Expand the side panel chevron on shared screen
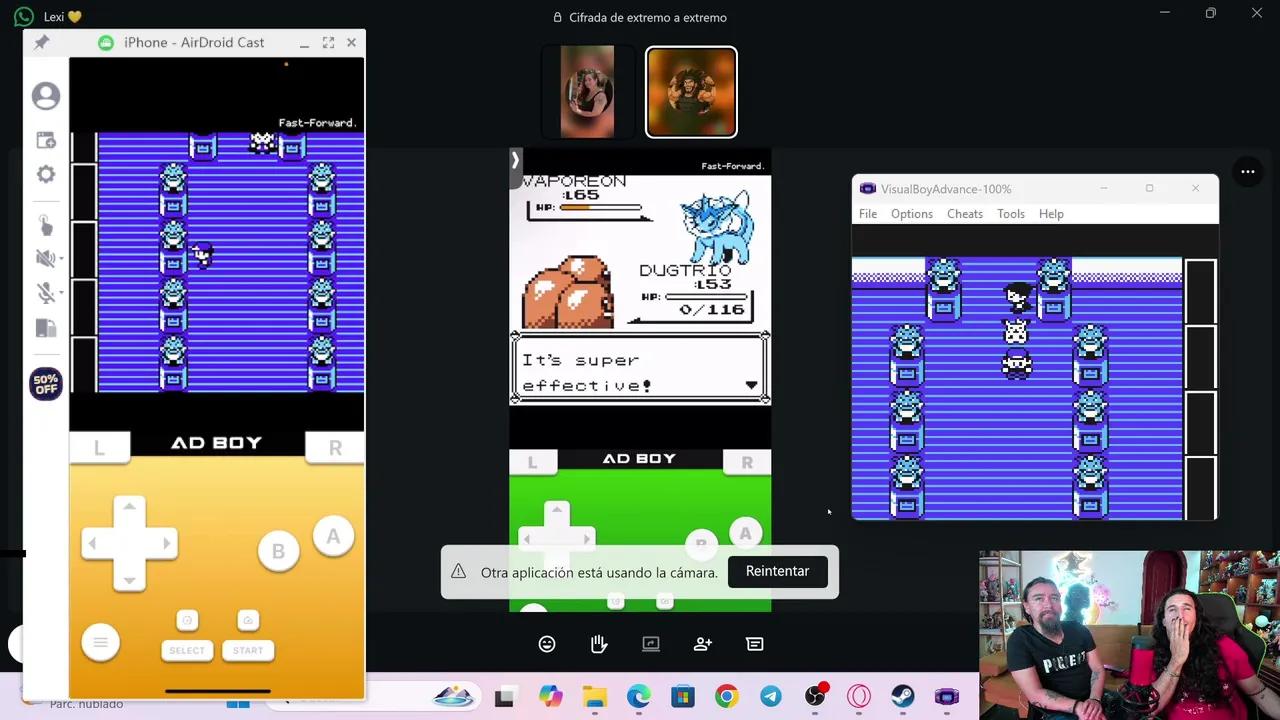Image resolution: width=1280 pixels, height=720 pixels. (x=515, y=160)
